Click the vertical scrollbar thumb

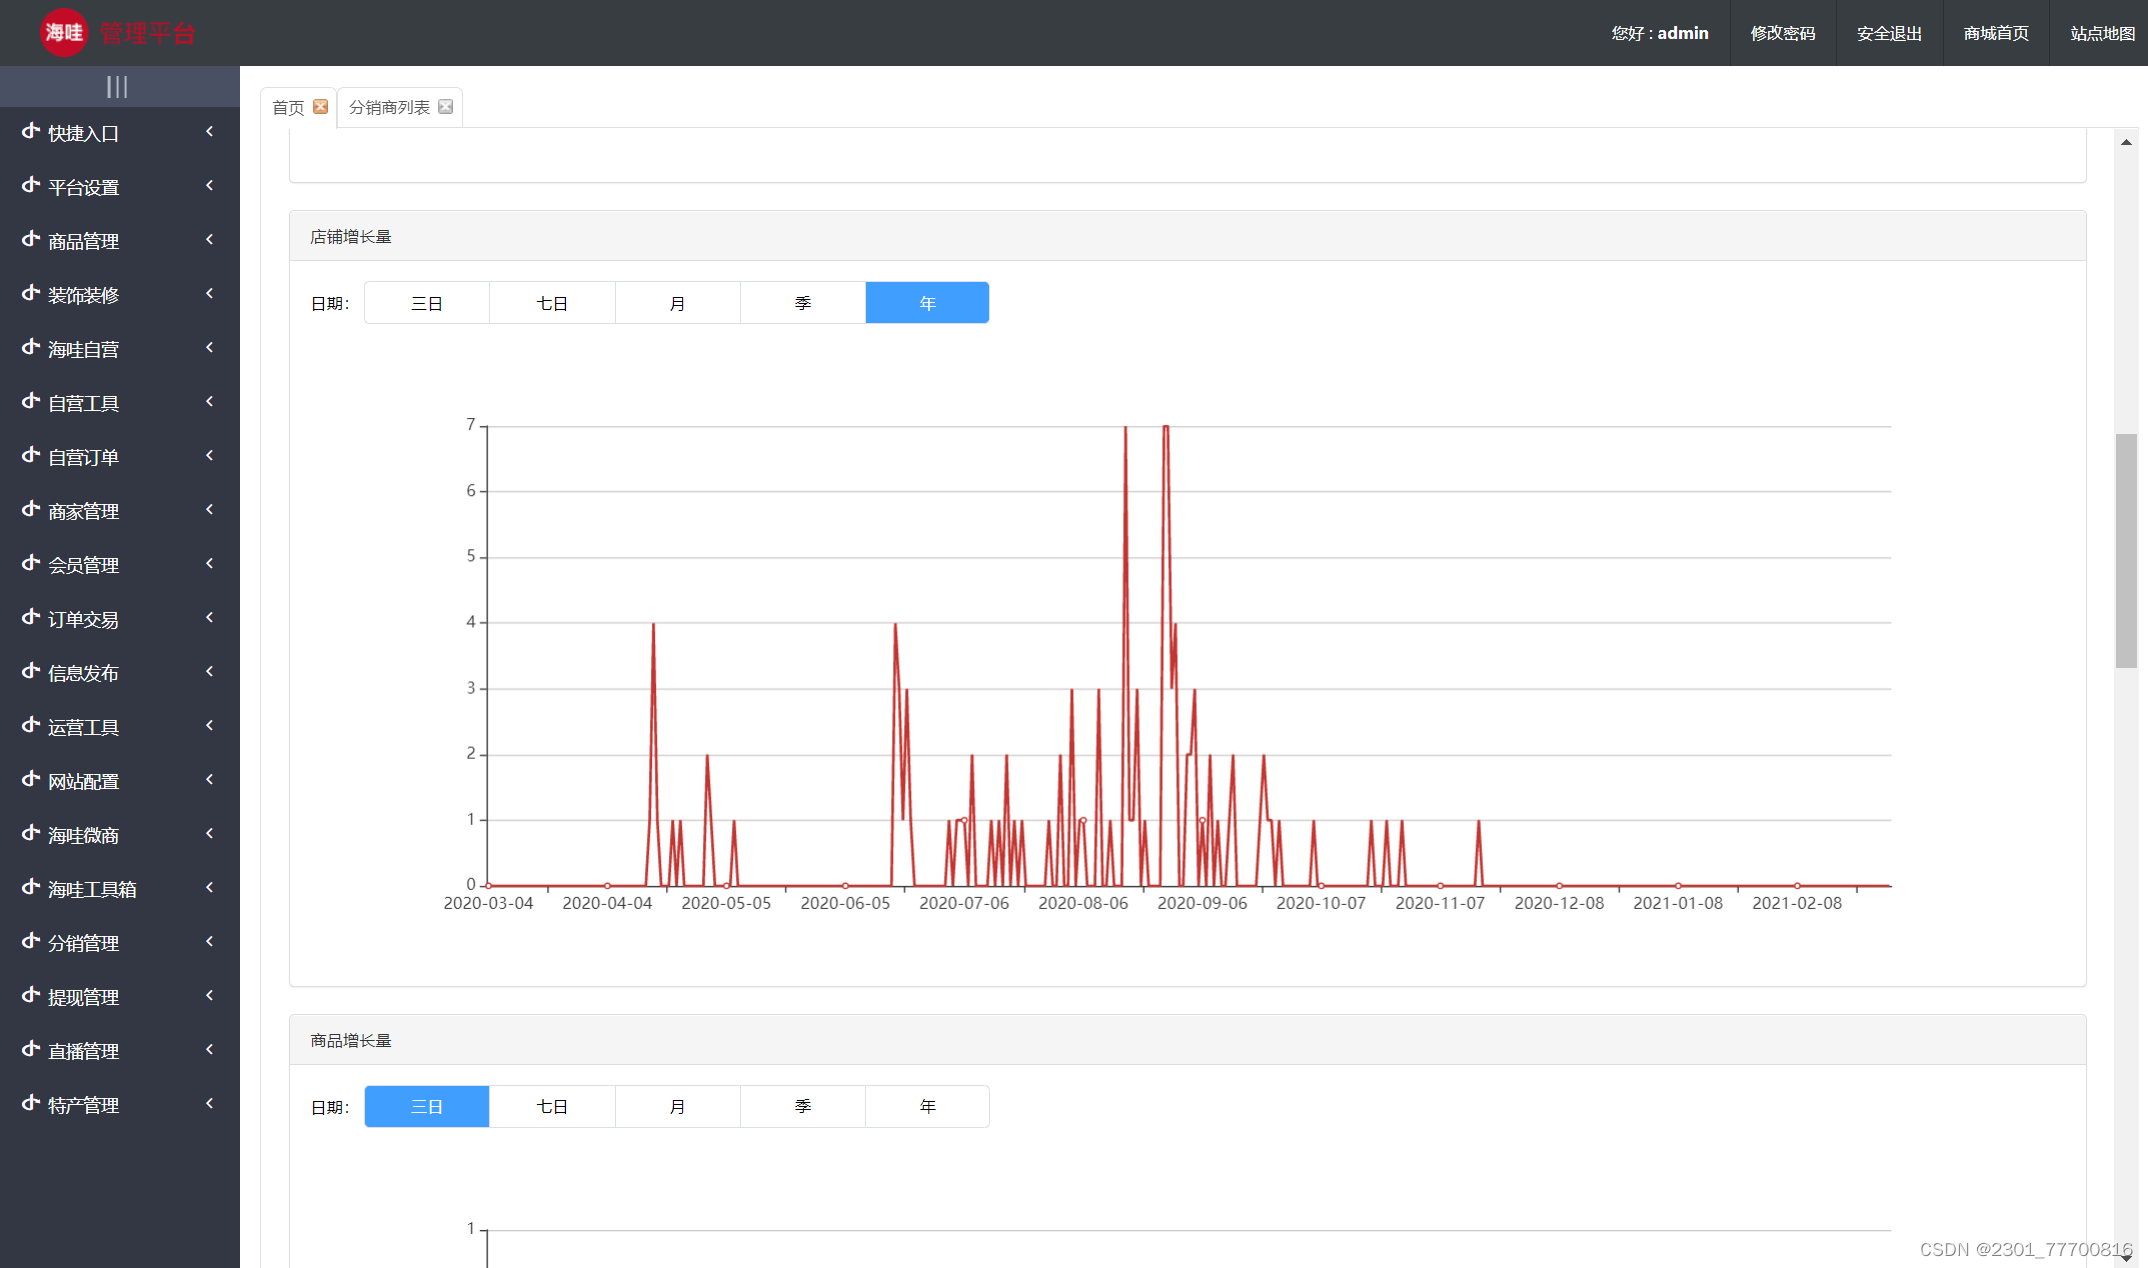click(2126, 550)
